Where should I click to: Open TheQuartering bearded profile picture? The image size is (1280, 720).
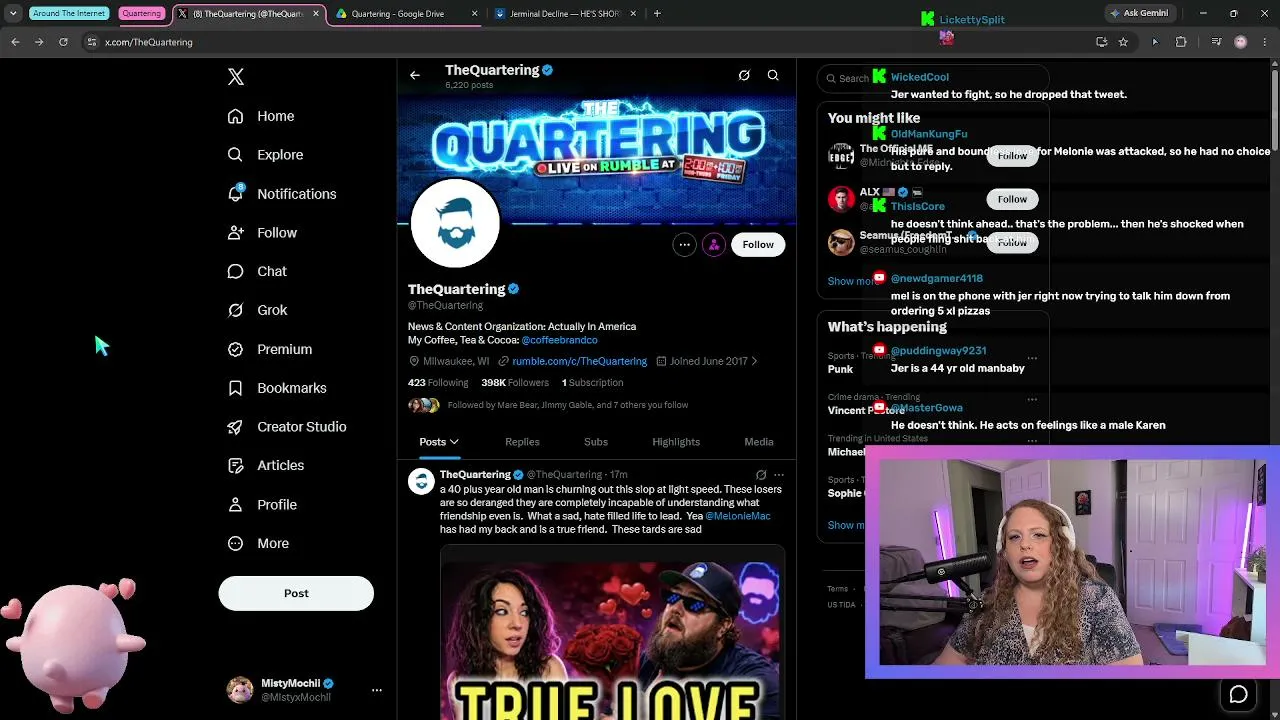(x=455, y=224)
